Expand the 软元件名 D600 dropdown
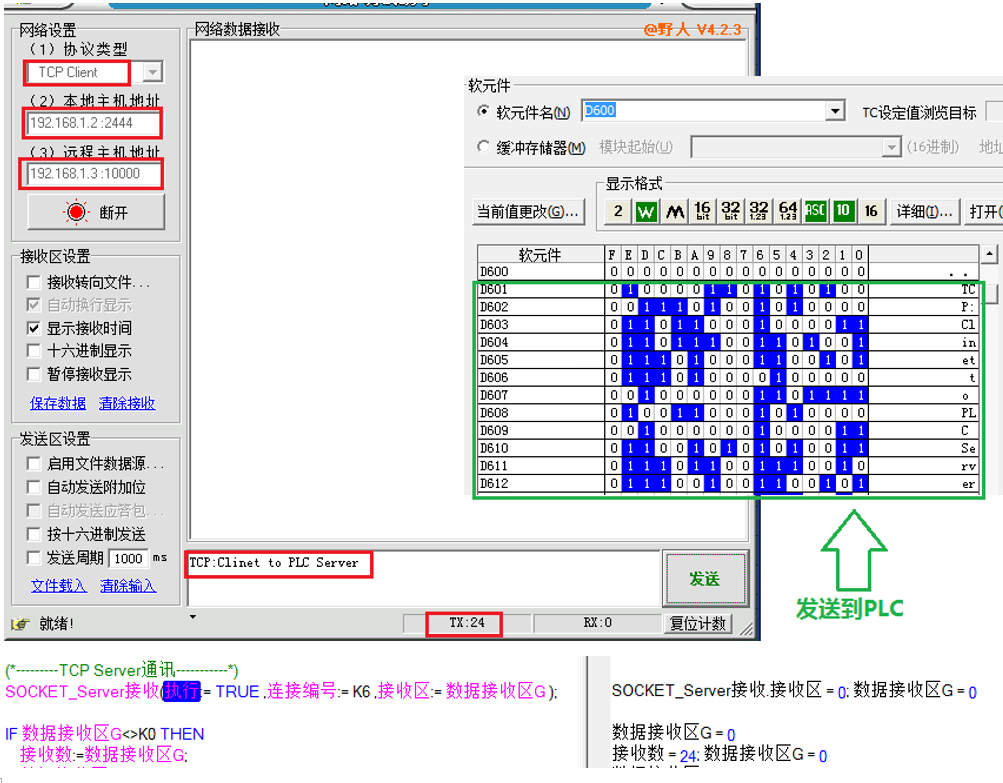Image resolution: width=1003 pixels, height=783 pixels. point(836,112)
